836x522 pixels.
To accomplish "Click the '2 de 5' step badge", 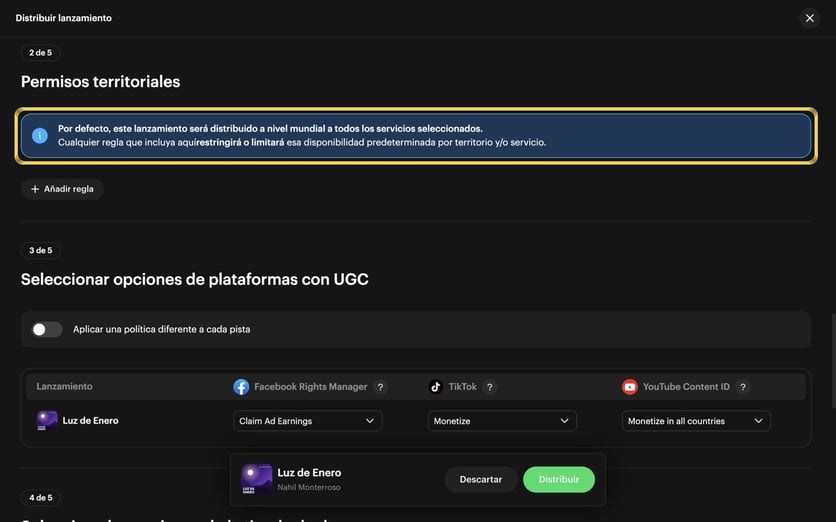I will point(41,53).
